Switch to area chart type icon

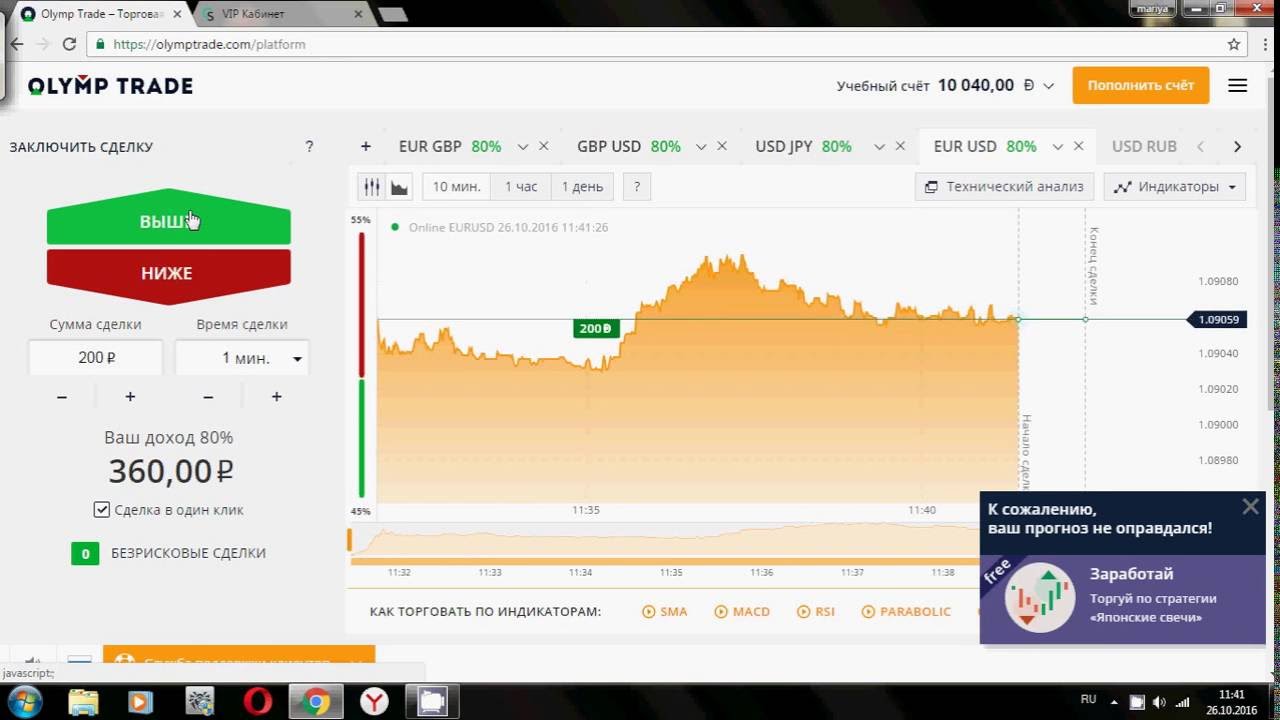click(x=399, y=187)
